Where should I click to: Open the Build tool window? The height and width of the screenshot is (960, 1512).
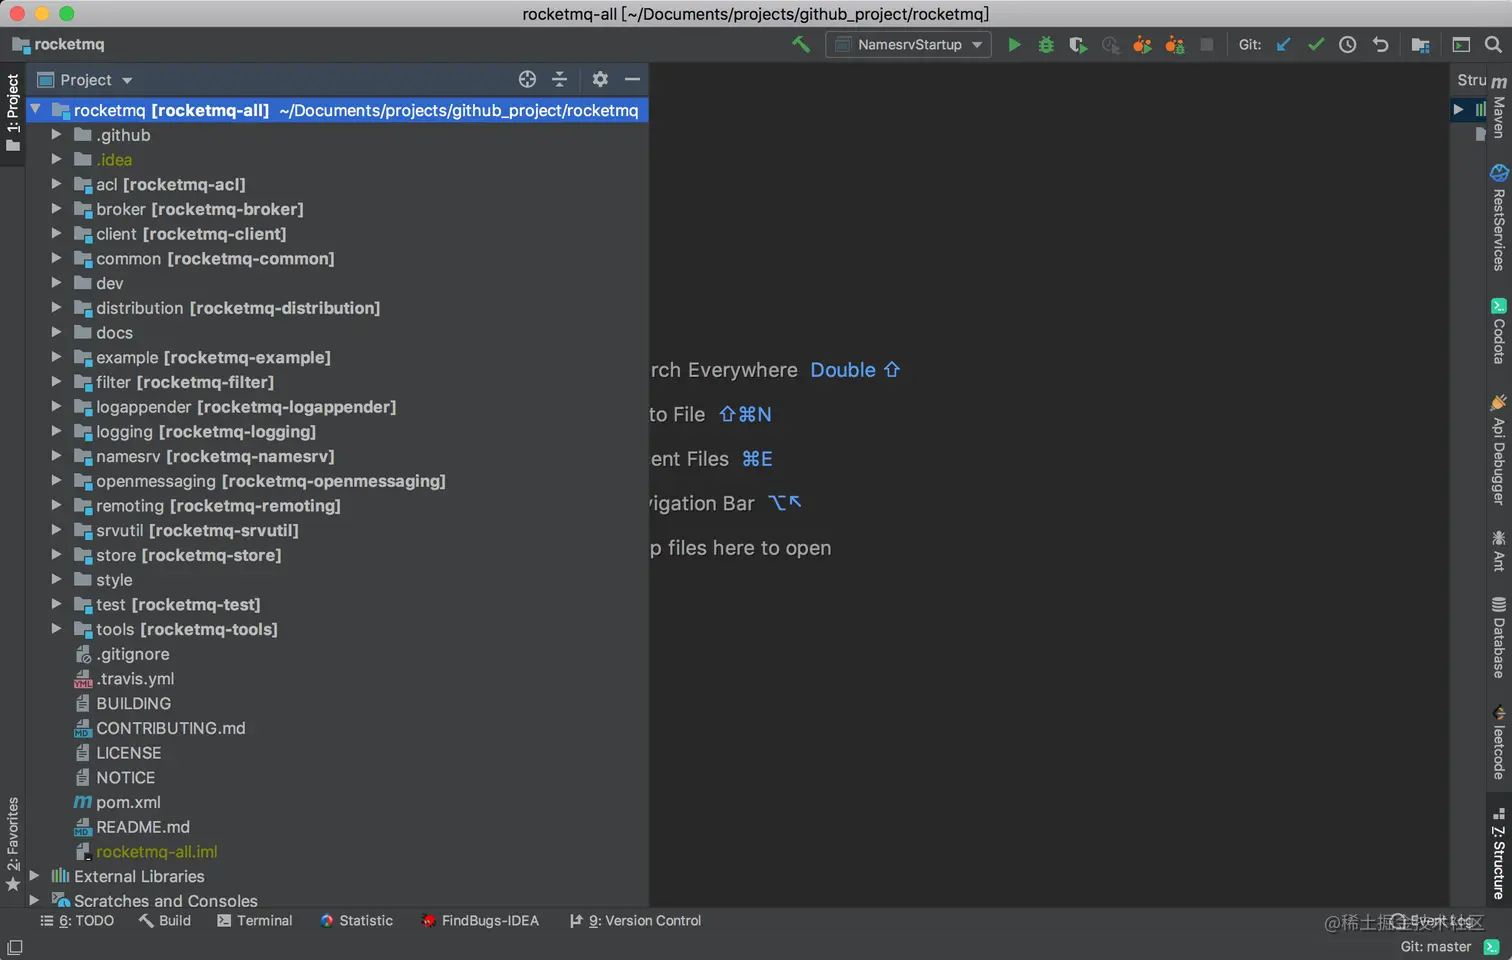pos(165,921)
